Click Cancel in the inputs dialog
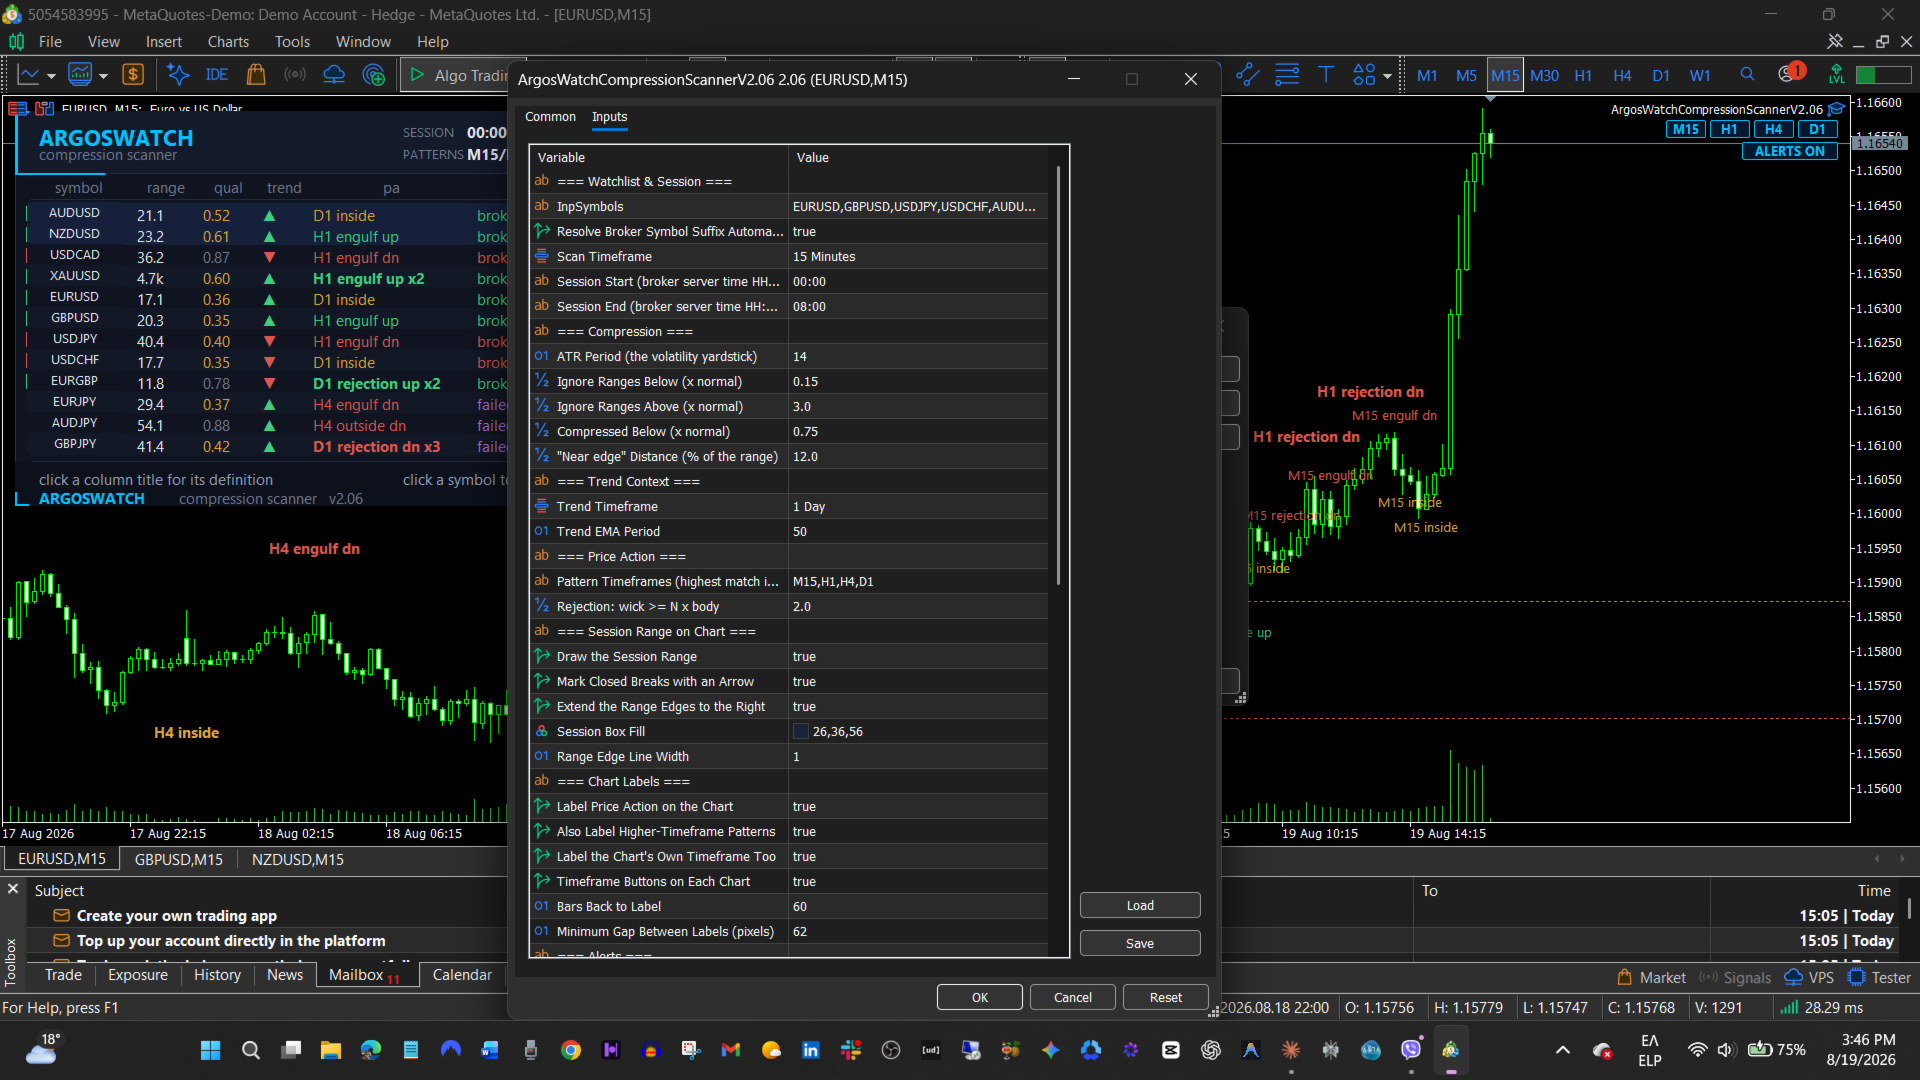Image resolution: width=1920 pixels, height=1080 pixels. [1073, 997]
